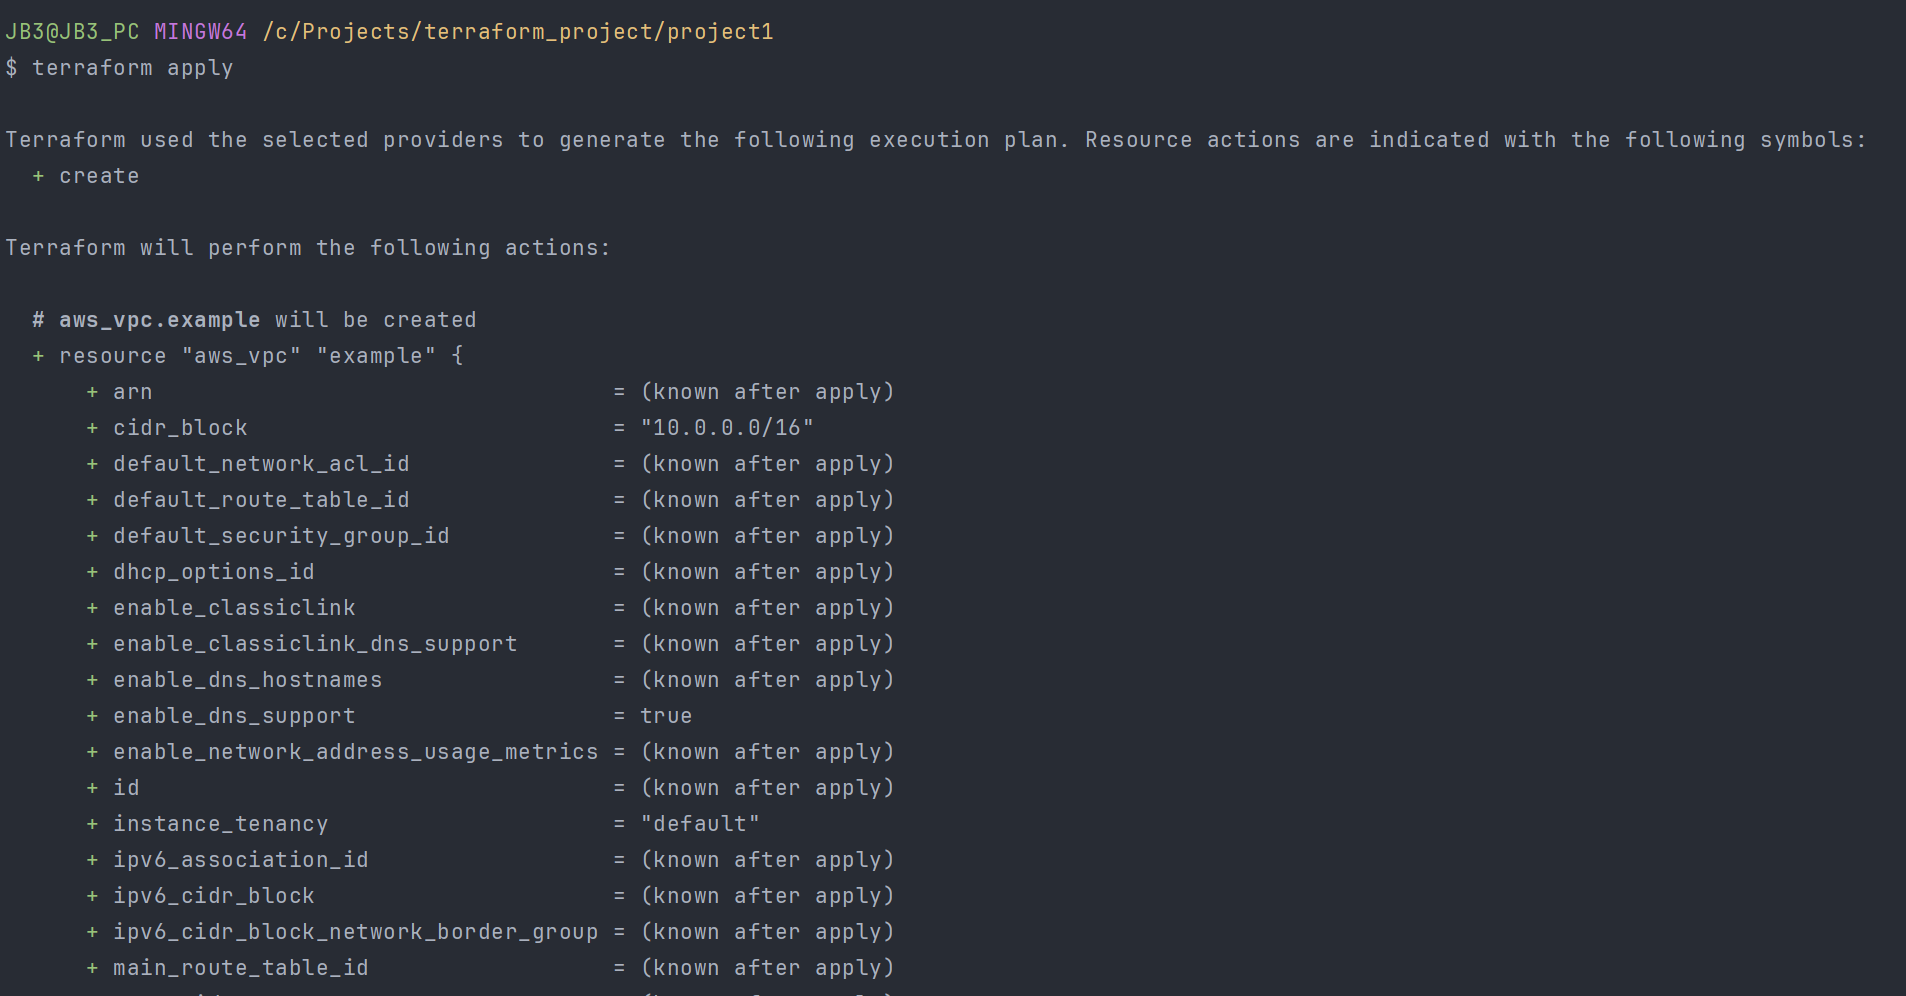Click the MINGW64 shell label
The width and height of the screenshot is (1906, 996).
(201, 32)
